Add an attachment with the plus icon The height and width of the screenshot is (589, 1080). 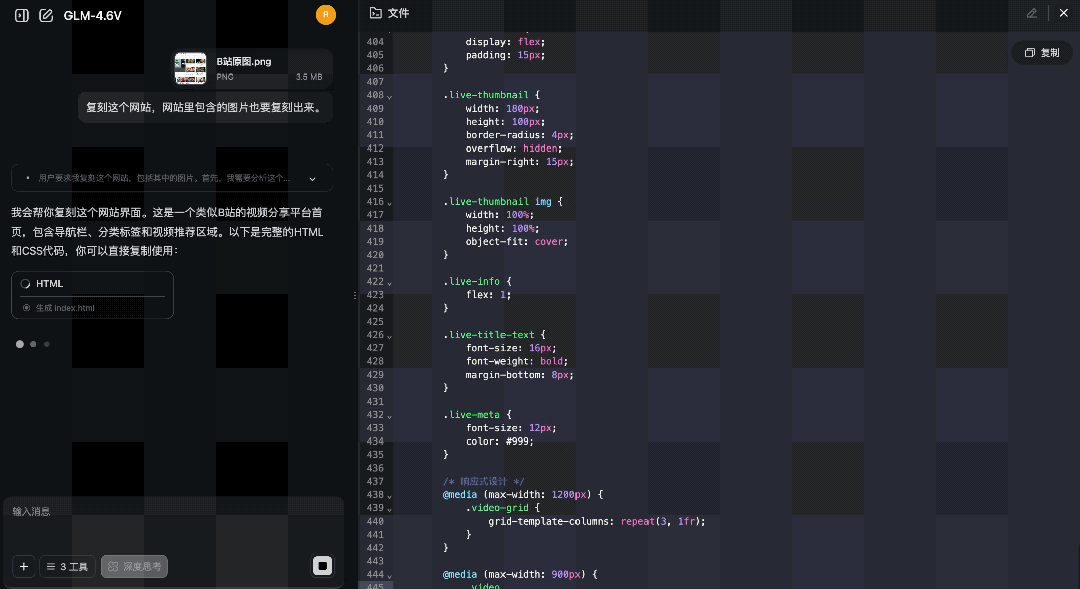pyautogui.click(x=23, y=566)
